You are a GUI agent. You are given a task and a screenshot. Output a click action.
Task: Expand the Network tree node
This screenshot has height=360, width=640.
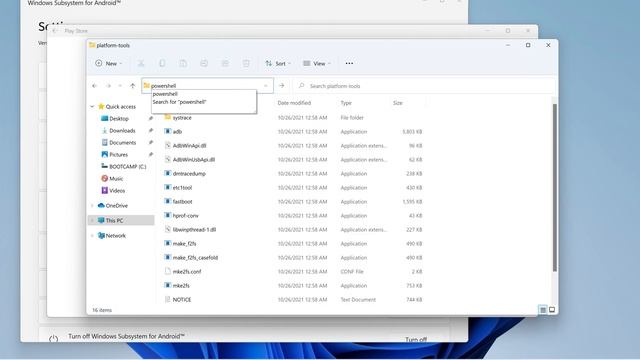pyautogui.click(x=92, y=236)
